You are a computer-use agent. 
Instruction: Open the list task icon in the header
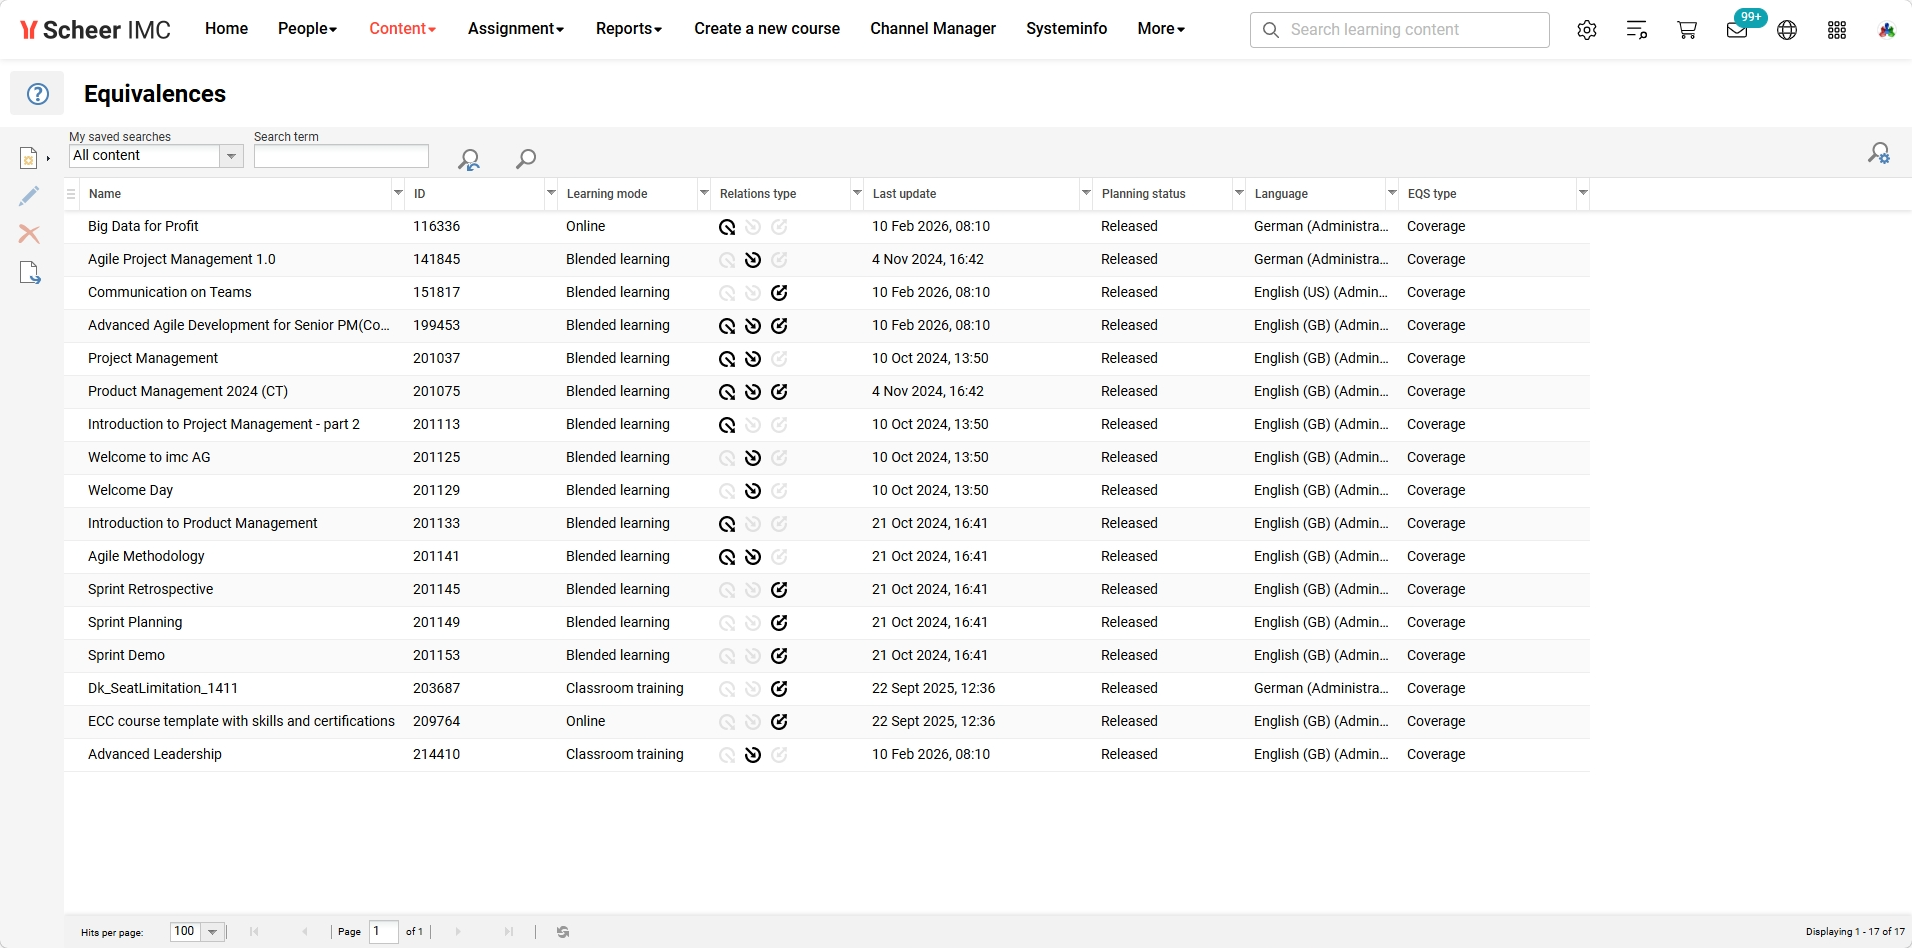pos(1637,30)
